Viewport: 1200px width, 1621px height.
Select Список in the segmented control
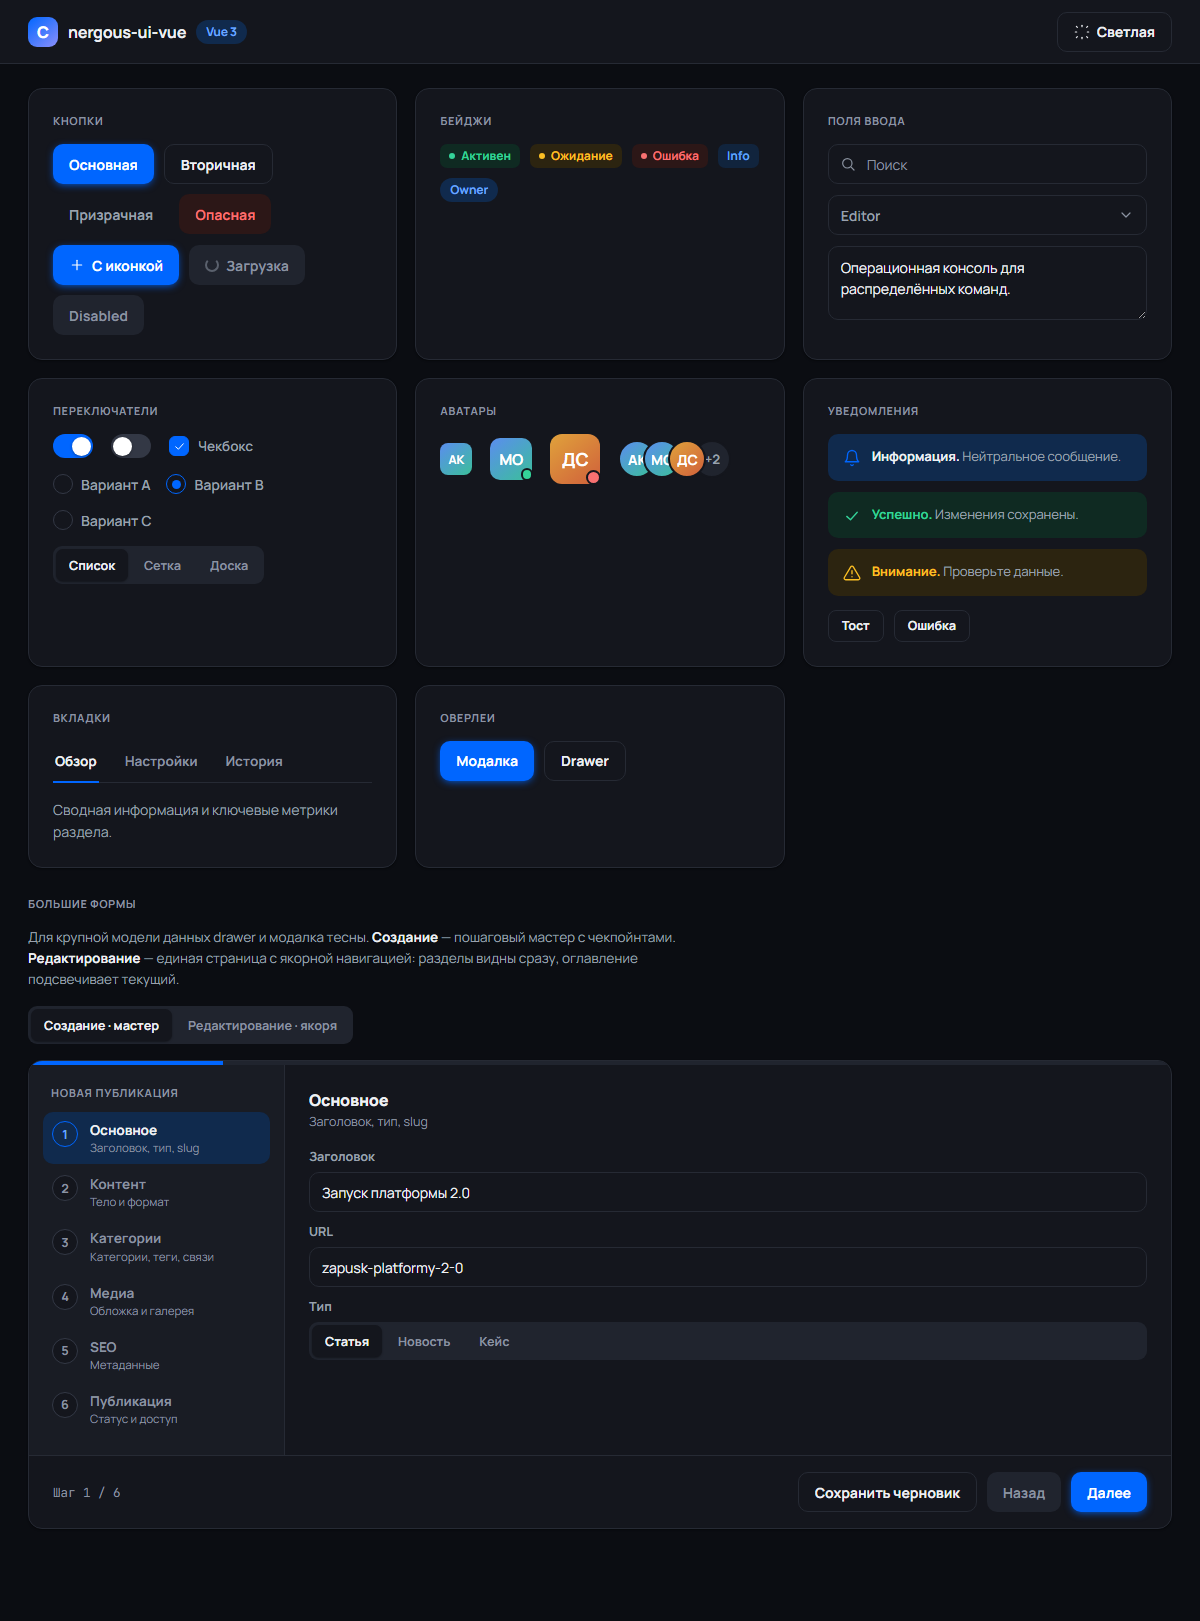92,565
